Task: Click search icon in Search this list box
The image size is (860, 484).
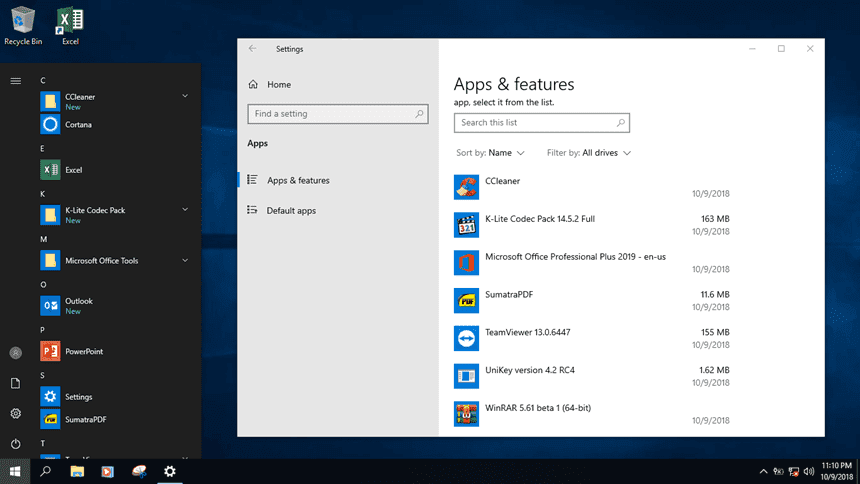Action: point(620,122)
